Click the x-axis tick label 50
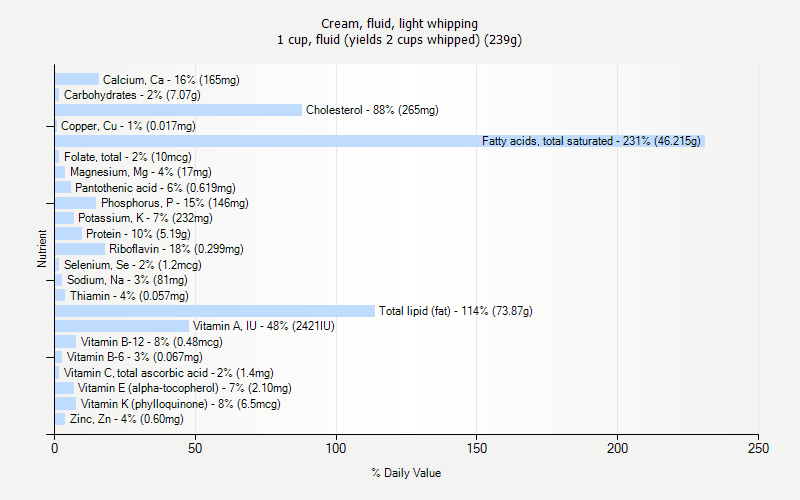The height and width of the screenshot is (500, 800). tap(195, 448)
